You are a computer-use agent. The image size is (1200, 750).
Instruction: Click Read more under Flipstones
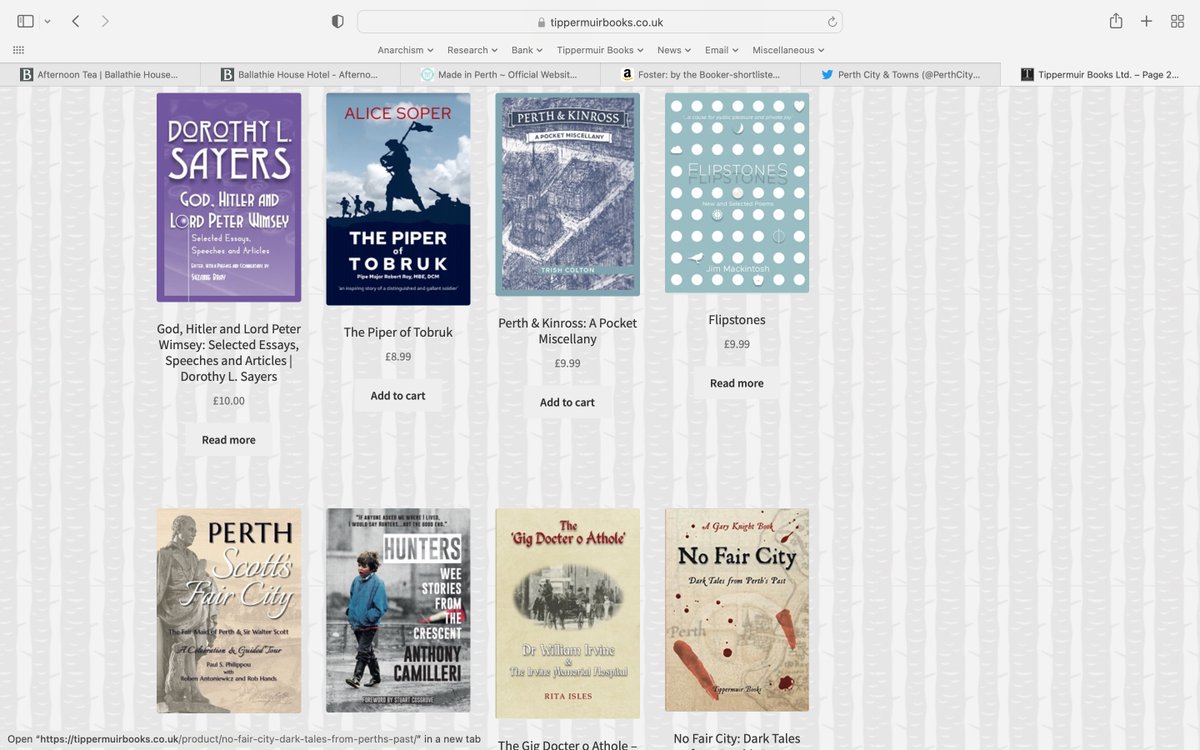737,384
